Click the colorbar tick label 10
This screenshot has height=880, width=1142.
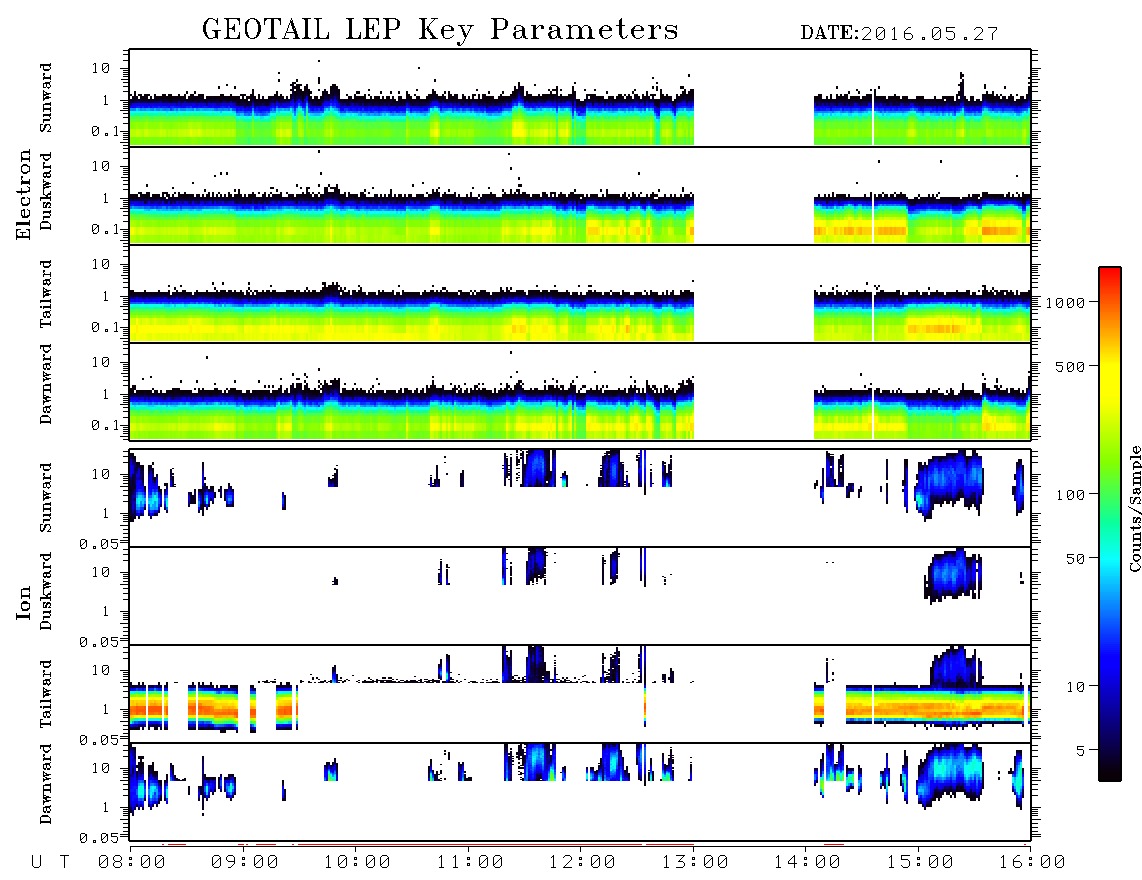(1075, 686)
